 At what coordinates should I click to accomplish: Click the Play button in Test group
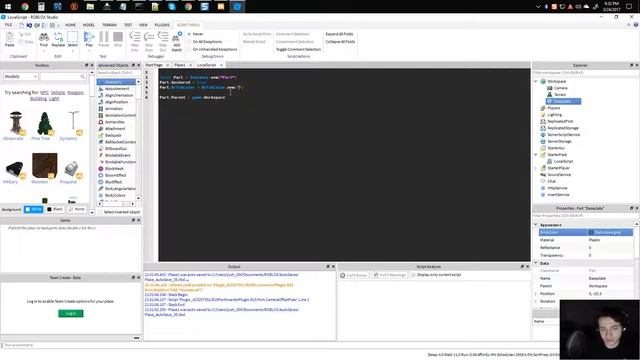tap(89, 37)
